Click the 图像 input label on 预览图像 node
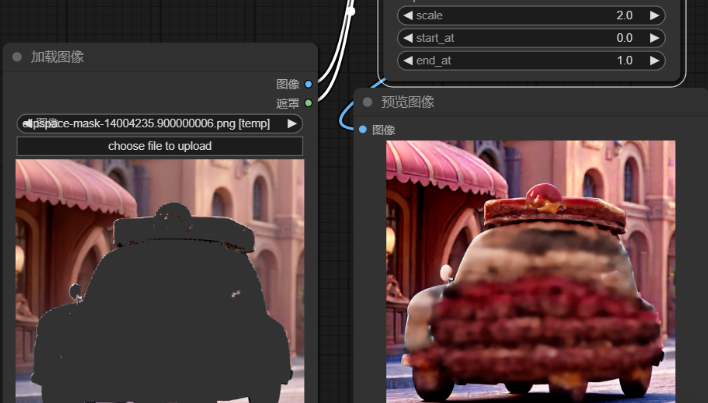Image resolution: width=708 pixels, height=403 pixels. (x=383, y=130)
